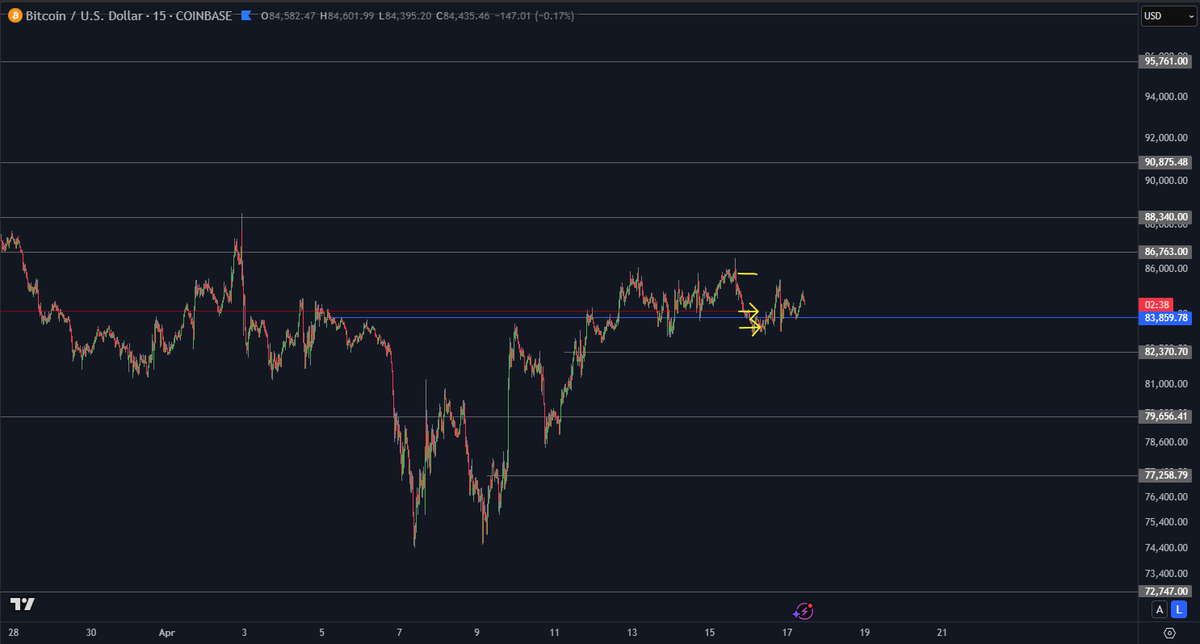This screenshot has height=644, width=1200.
Task: Click the 79,656.41 price label
Action: (x=1166, y=416)
